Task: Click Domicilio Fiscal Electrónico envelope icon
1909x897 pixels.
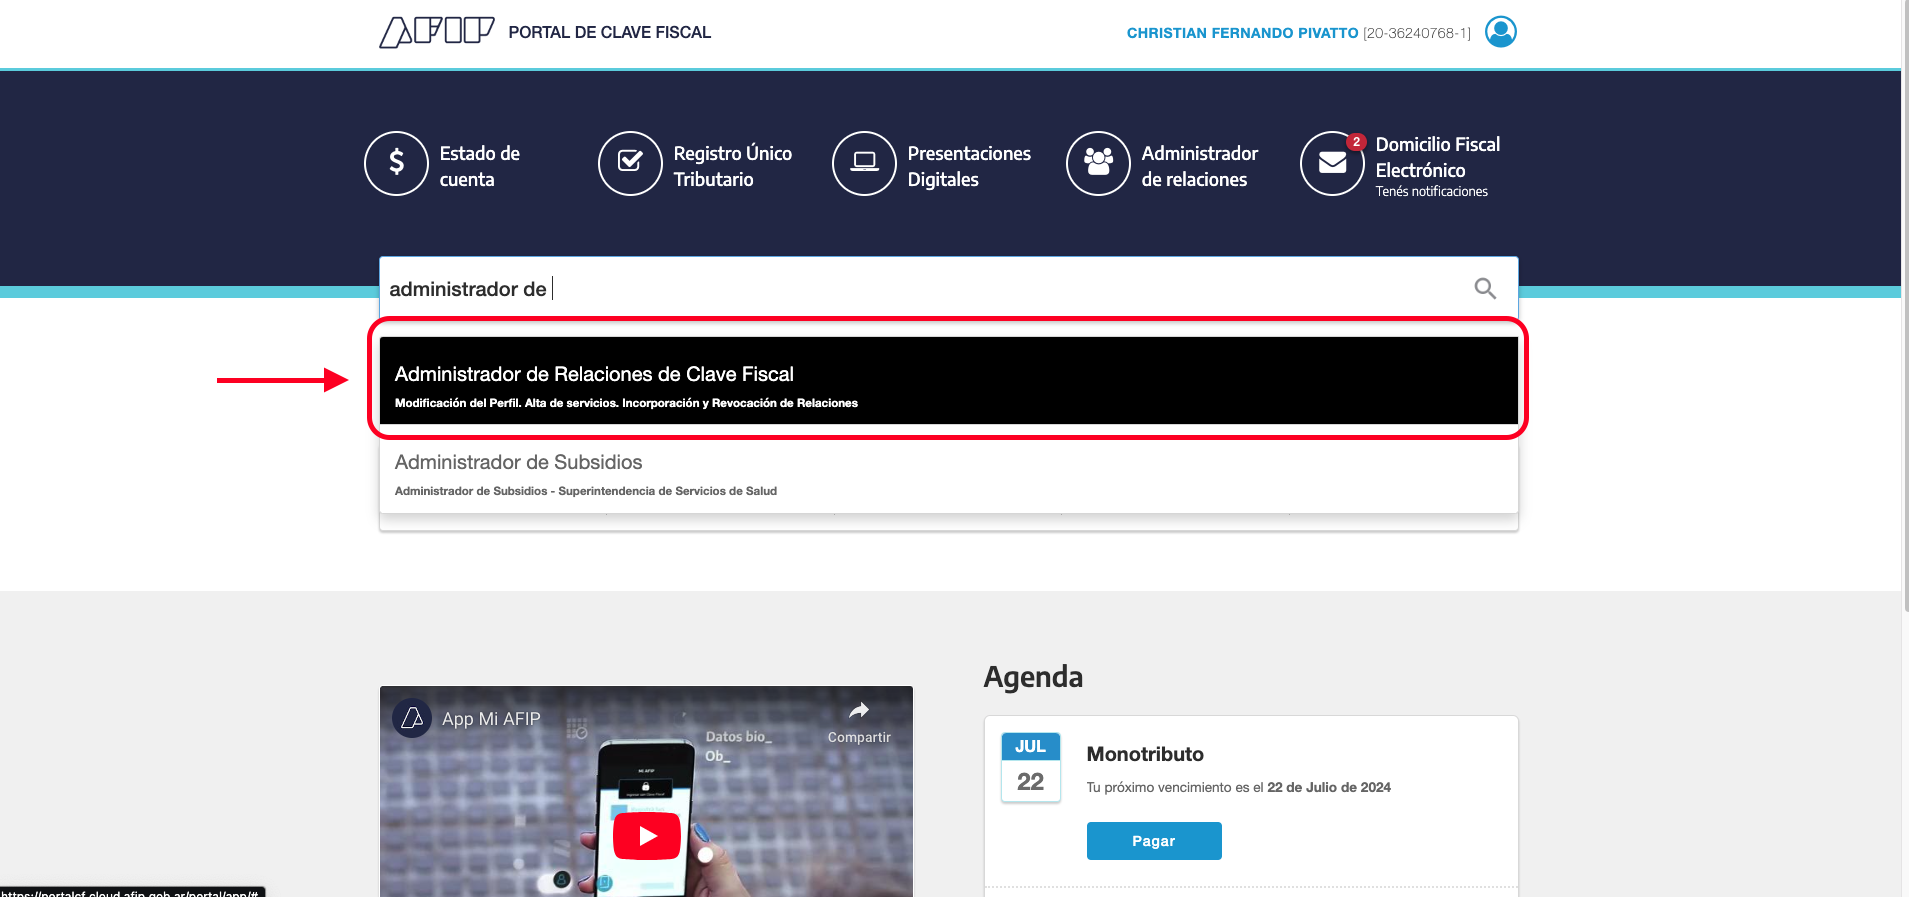Action: pyautogui.click(x=1332, y=163)
